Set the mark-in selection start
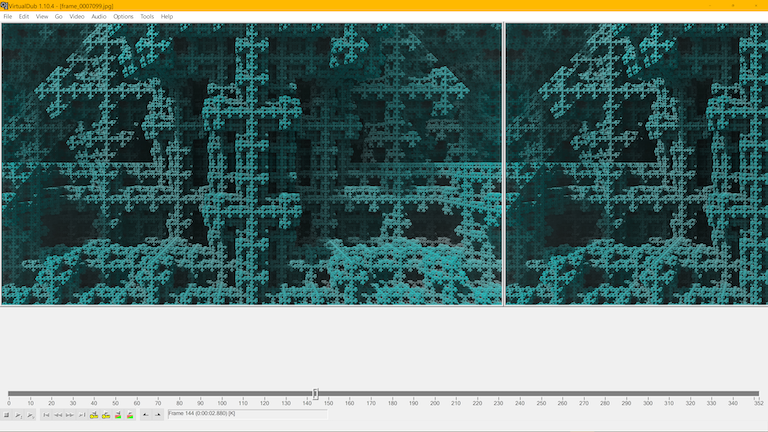 [146, 415]
